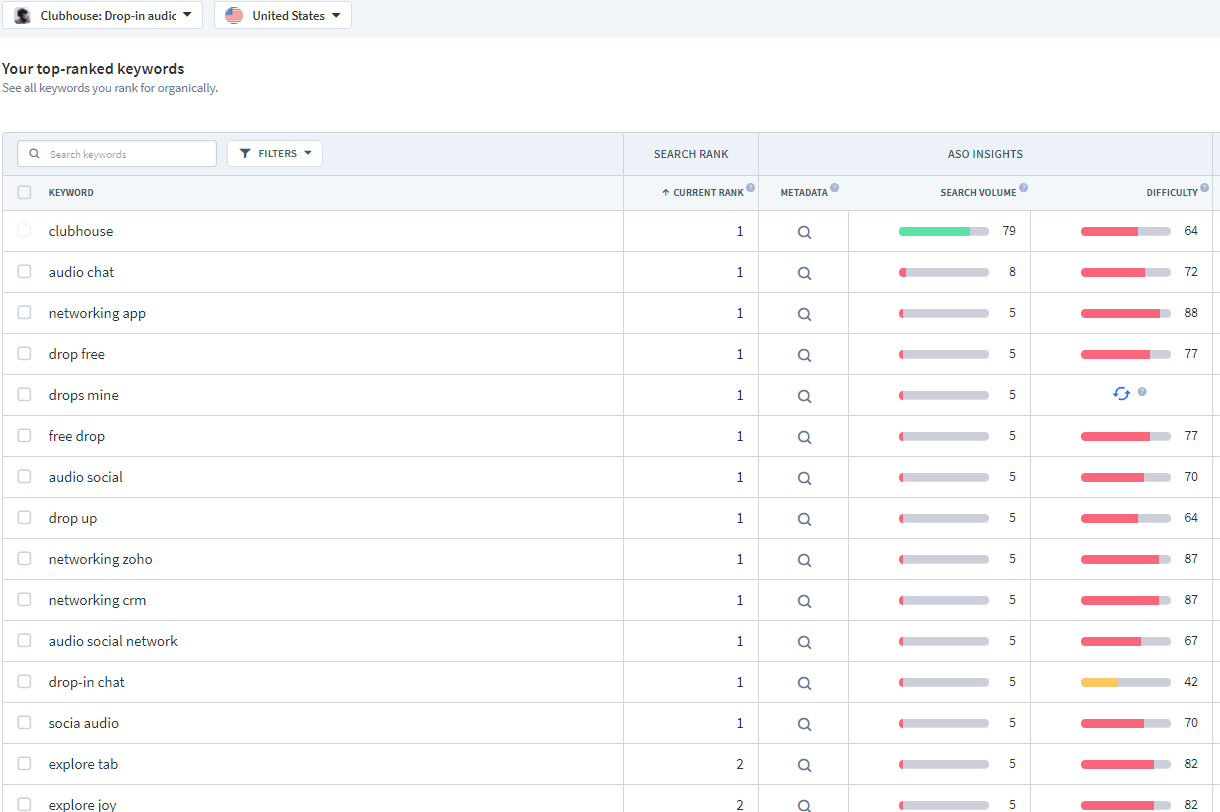1220x812 pixels.
Task: Click the networking crm keyword text
Action: point(97,600)
